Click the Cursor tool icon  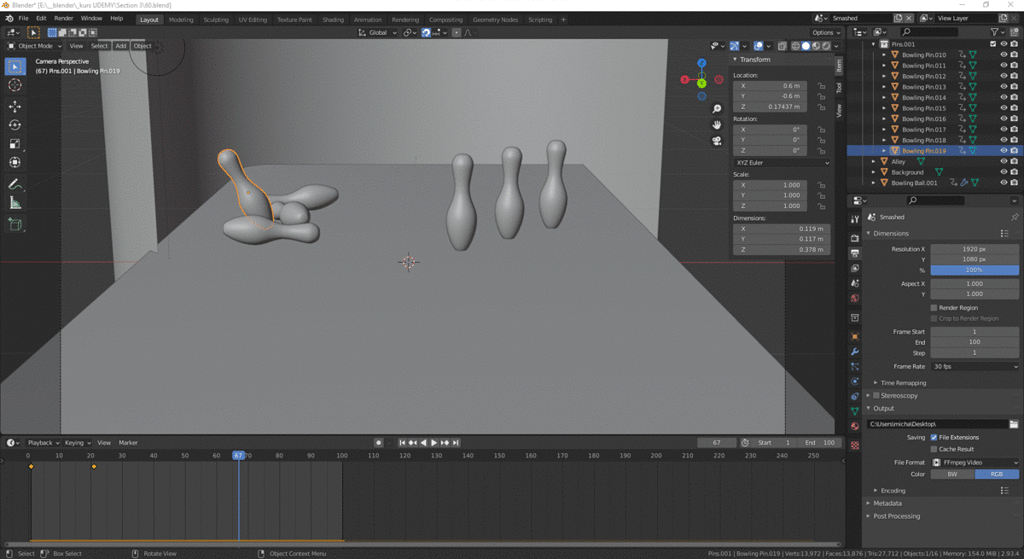15,85
